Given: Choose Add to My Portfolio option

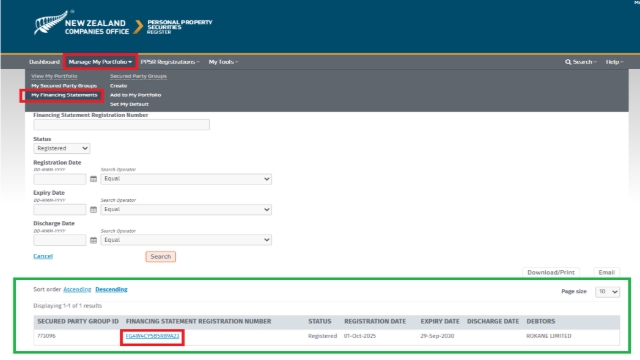Looking at the screenshot, I should pyautogui.click(x=136, y=95).
